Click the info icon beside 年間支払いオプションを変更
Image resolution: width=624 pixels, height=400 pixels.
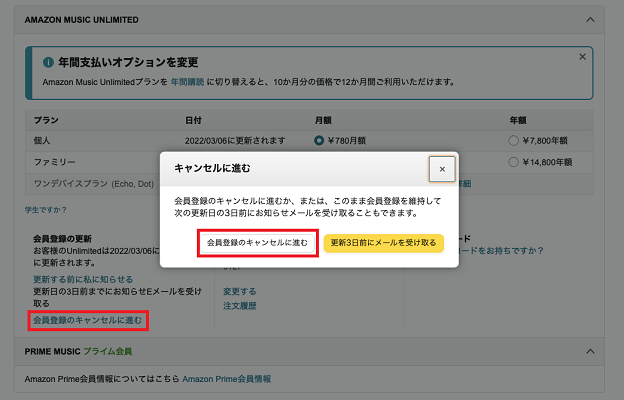[x=48, y=62]
